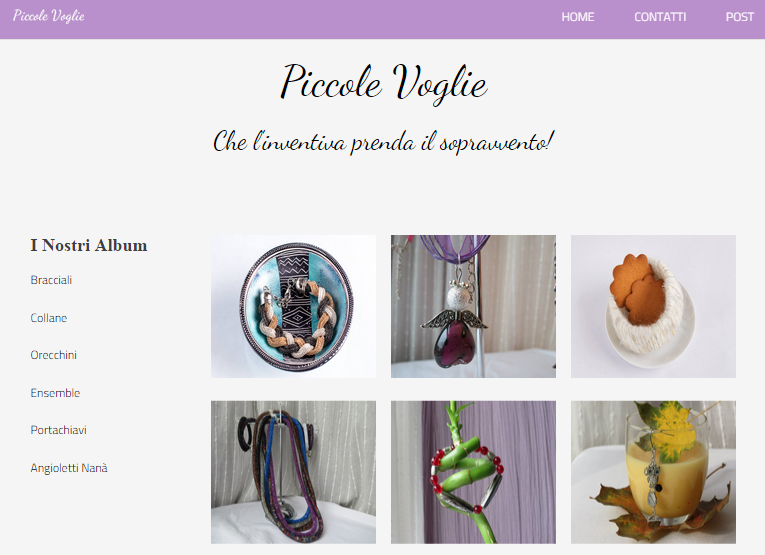Click the tagline Che l'inventiva prenda il sopravvento
Image resolution: width=765 pixels, height=555 pixels.
tap(383, 142)
